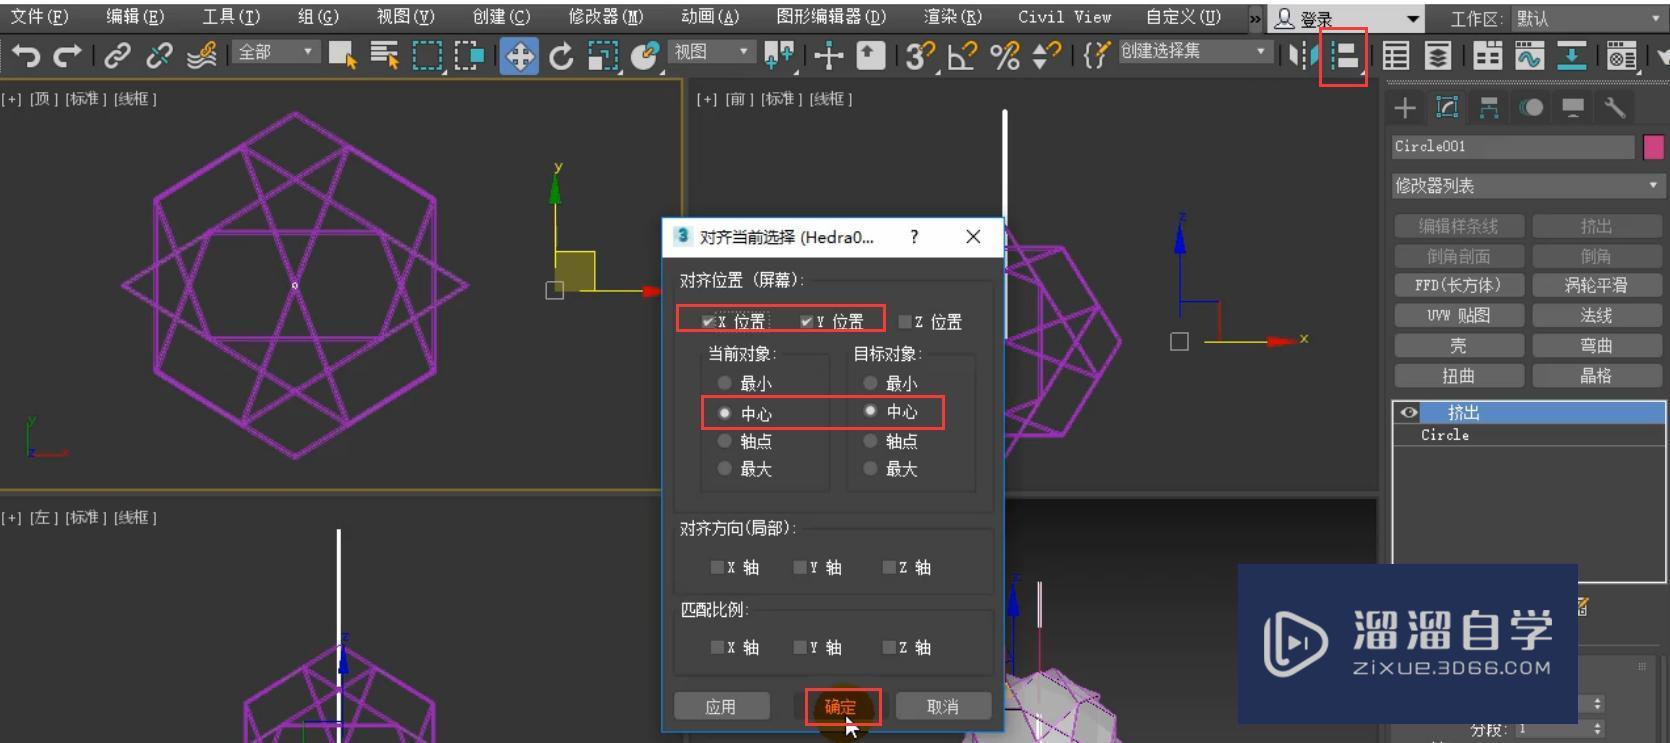Click the Select and Place tool
Image resolution: width=1670 pixels, height=743 pixels.
pos(645,55)
